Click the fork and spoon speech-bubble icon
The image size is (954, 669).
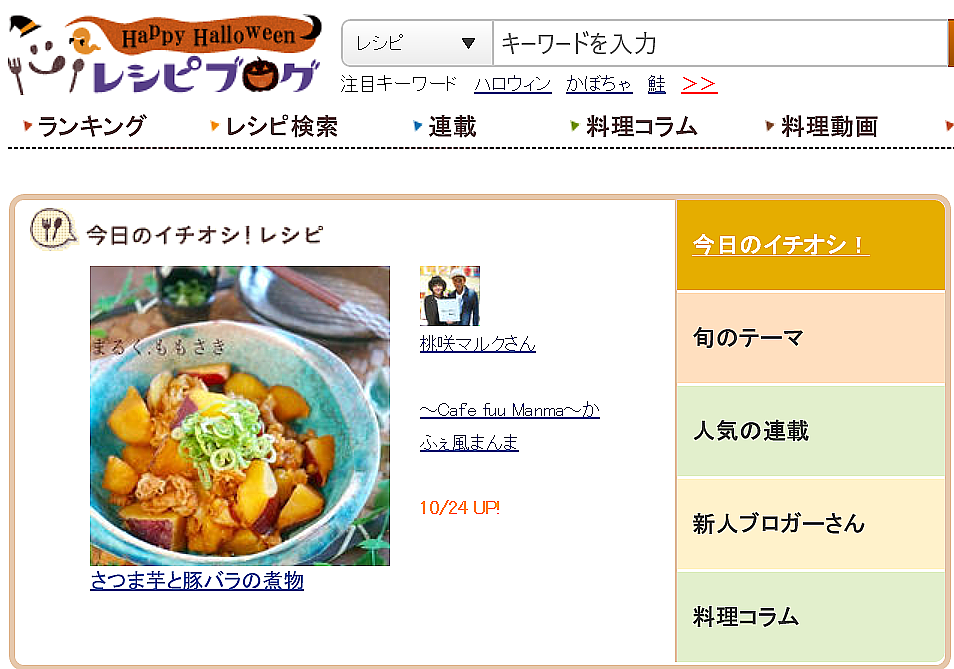pyautogui.click(x=54, y=229)
